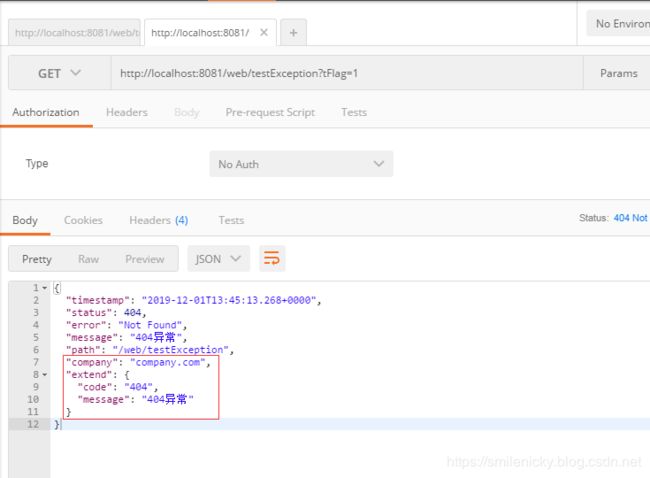Image resolution: width=650 pixels, height=478 pixels.
Task: Open the No Environment dropdown
Action: 618,24
